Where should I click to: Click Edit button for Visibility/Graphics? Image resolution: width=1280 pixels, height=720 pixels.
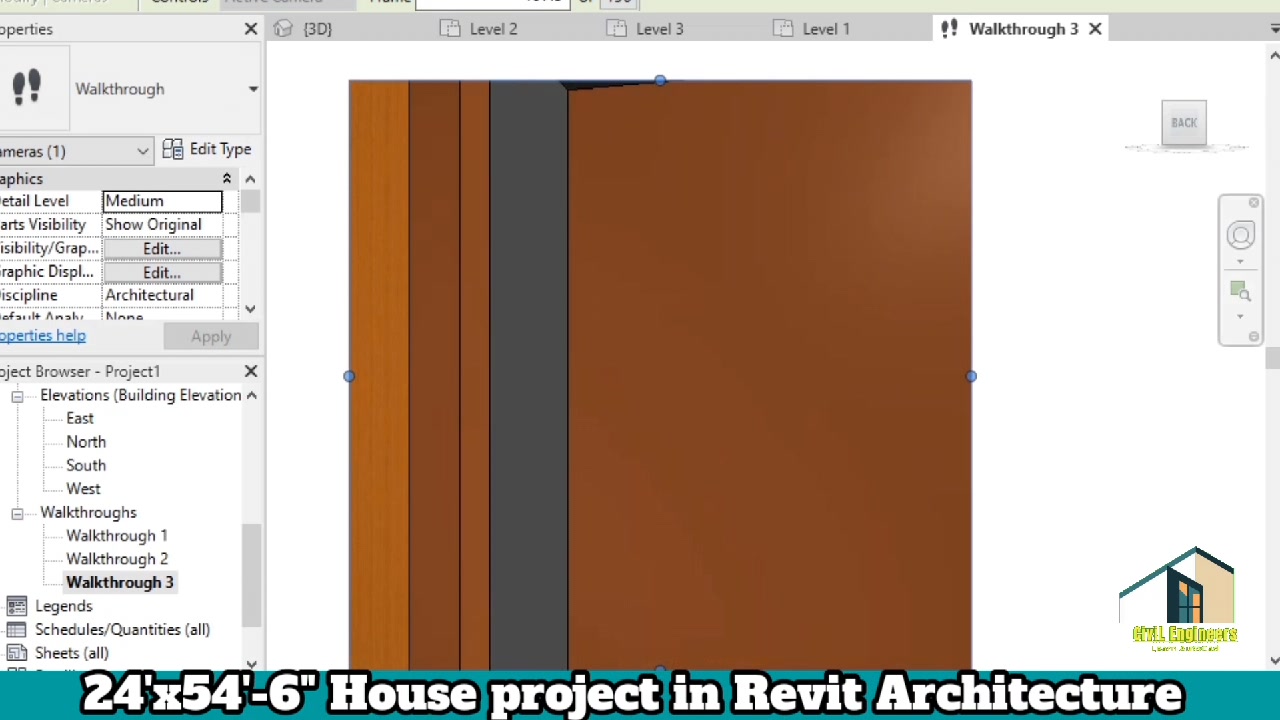coord(162,248)
